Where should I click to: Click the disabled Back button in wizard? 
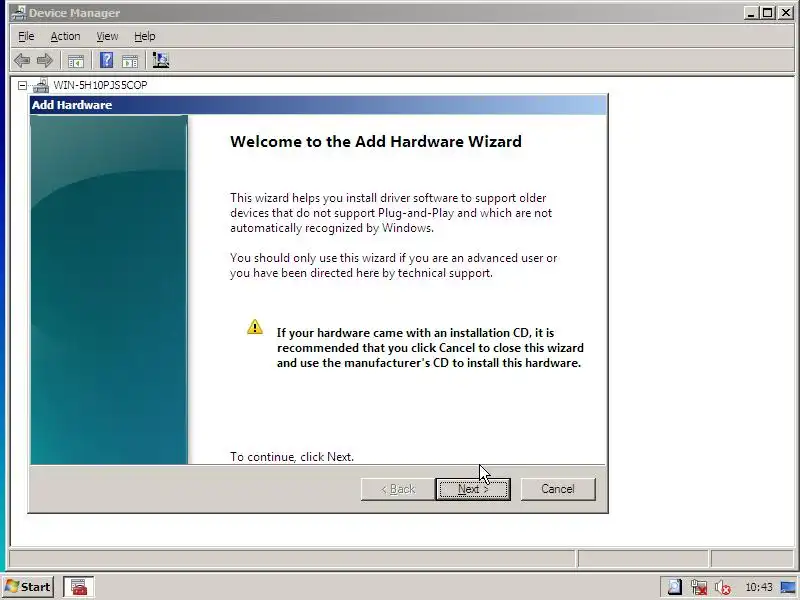tap(398, 489)
